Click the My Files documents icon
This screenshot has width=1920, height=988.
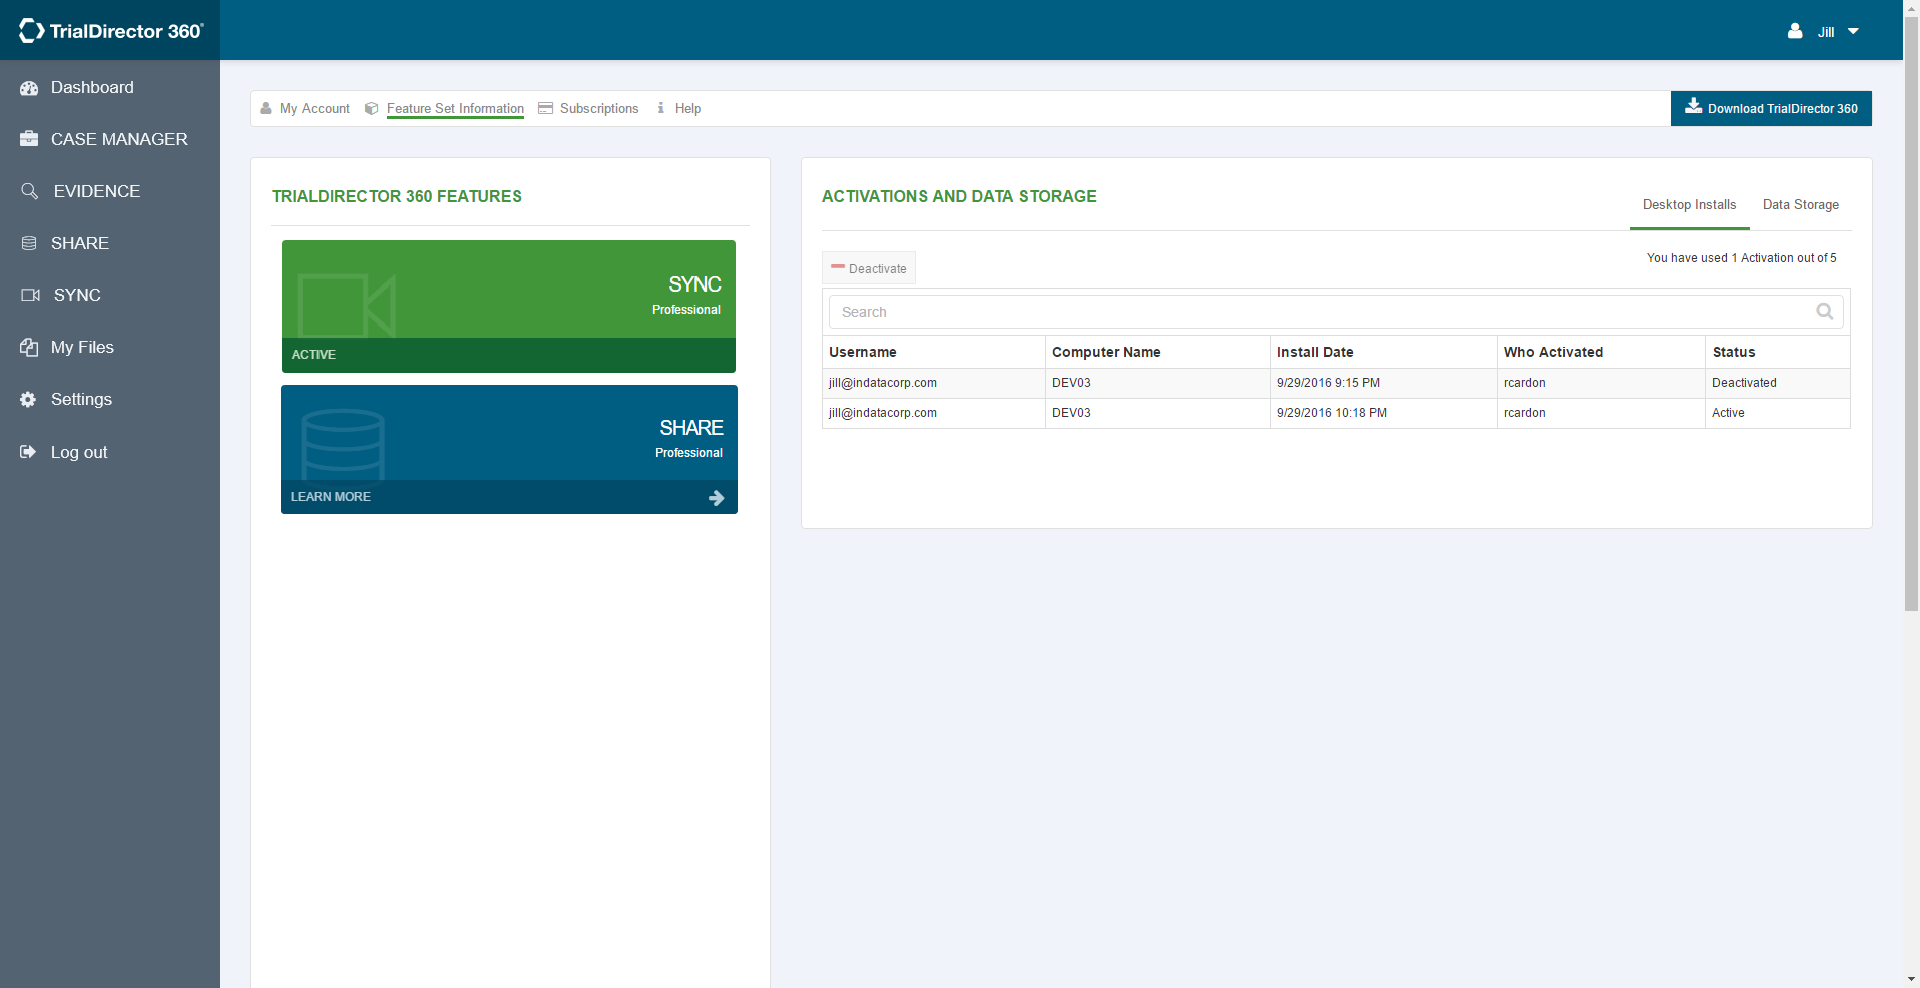pos(29,348)
